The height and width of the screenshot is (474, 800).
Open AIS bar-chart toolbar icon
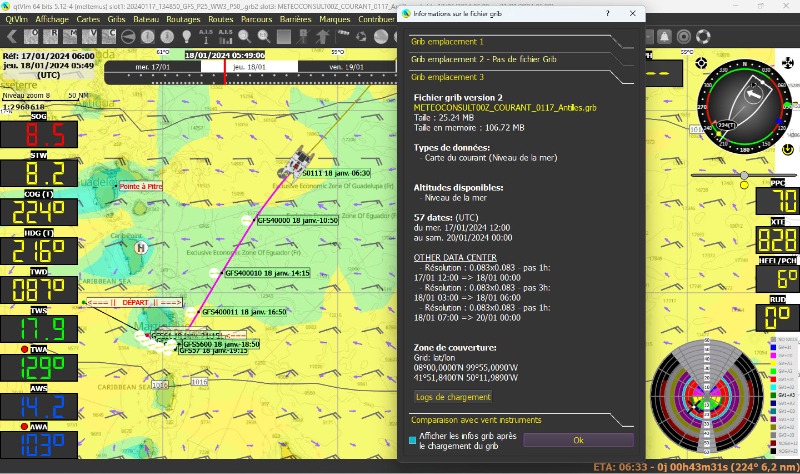[226, 36]
